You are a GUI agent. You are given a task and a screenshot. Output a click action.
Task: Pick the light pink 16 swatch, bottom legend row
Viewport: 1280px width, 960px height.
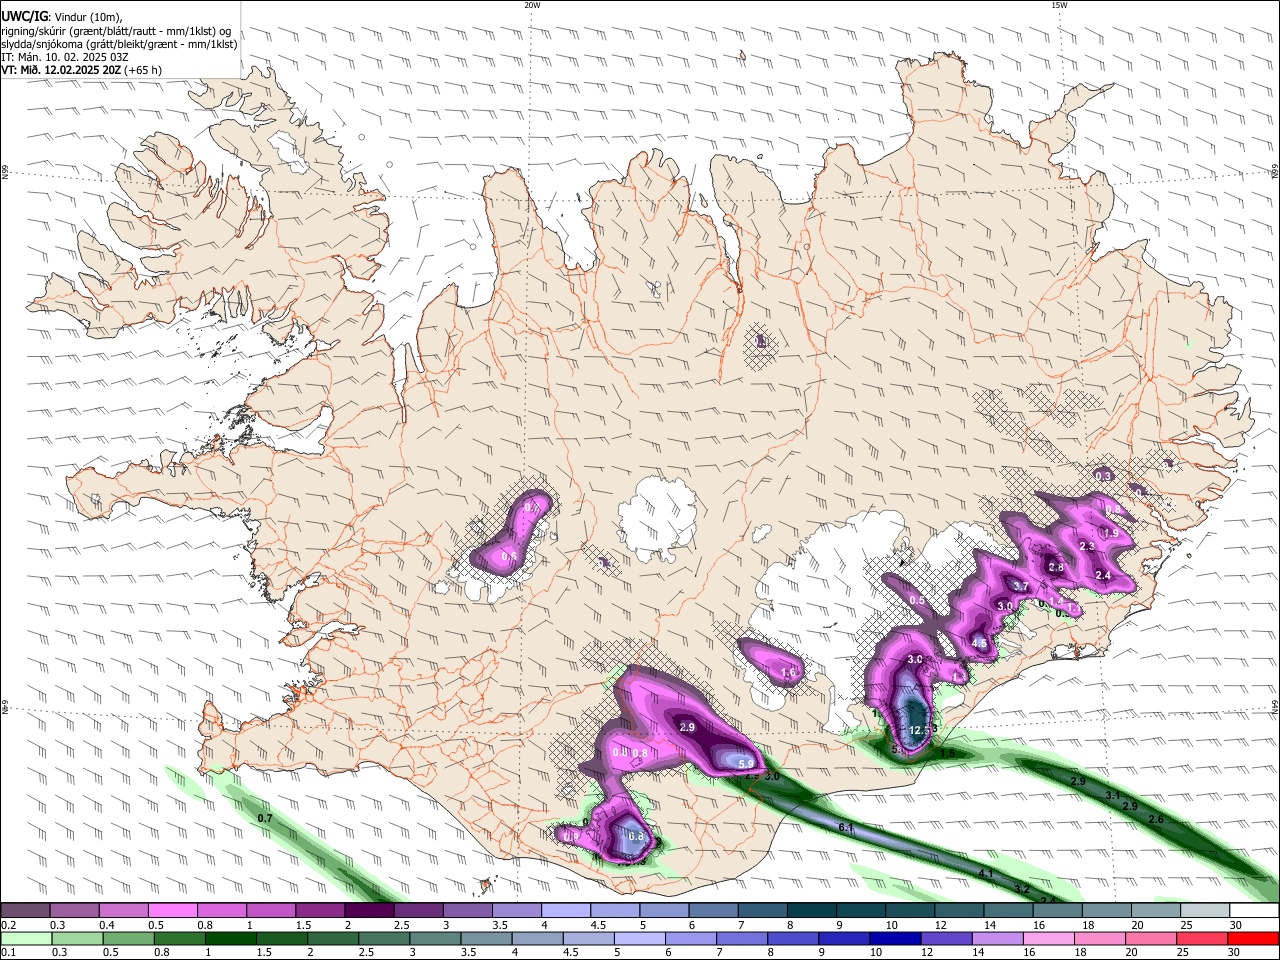[1049, 938]
